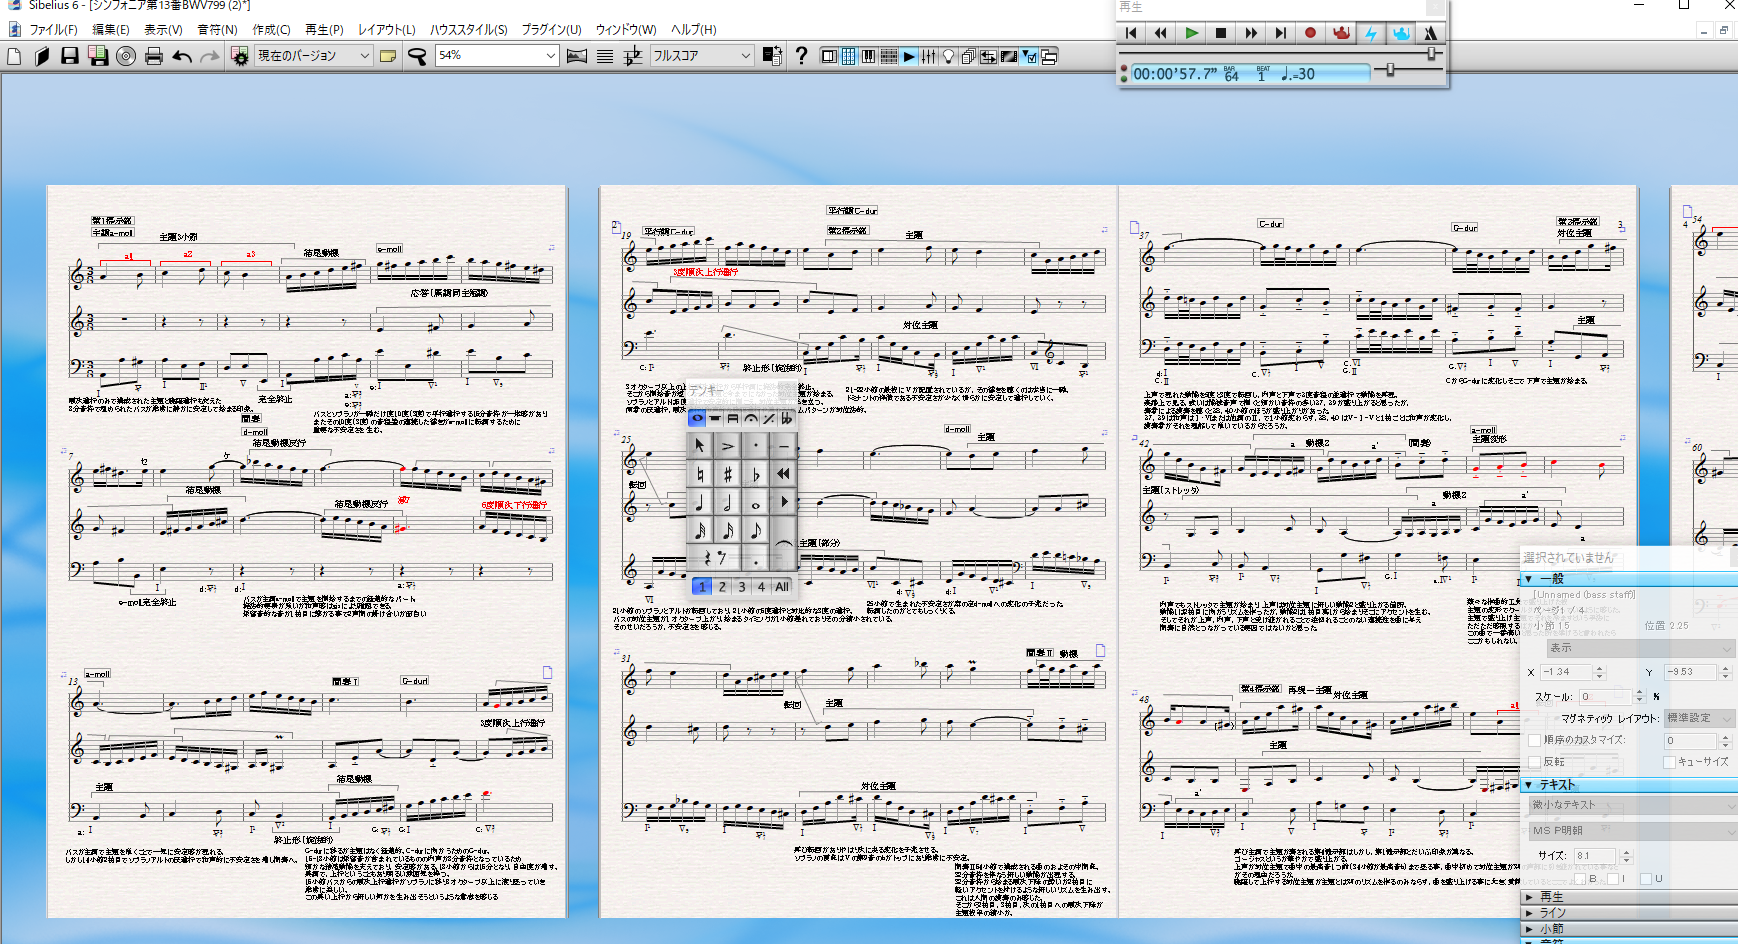This screenshot has width=1738, height=944.
Task: Collapse the テキスト properties section
Action: [x=1529, y=785]
